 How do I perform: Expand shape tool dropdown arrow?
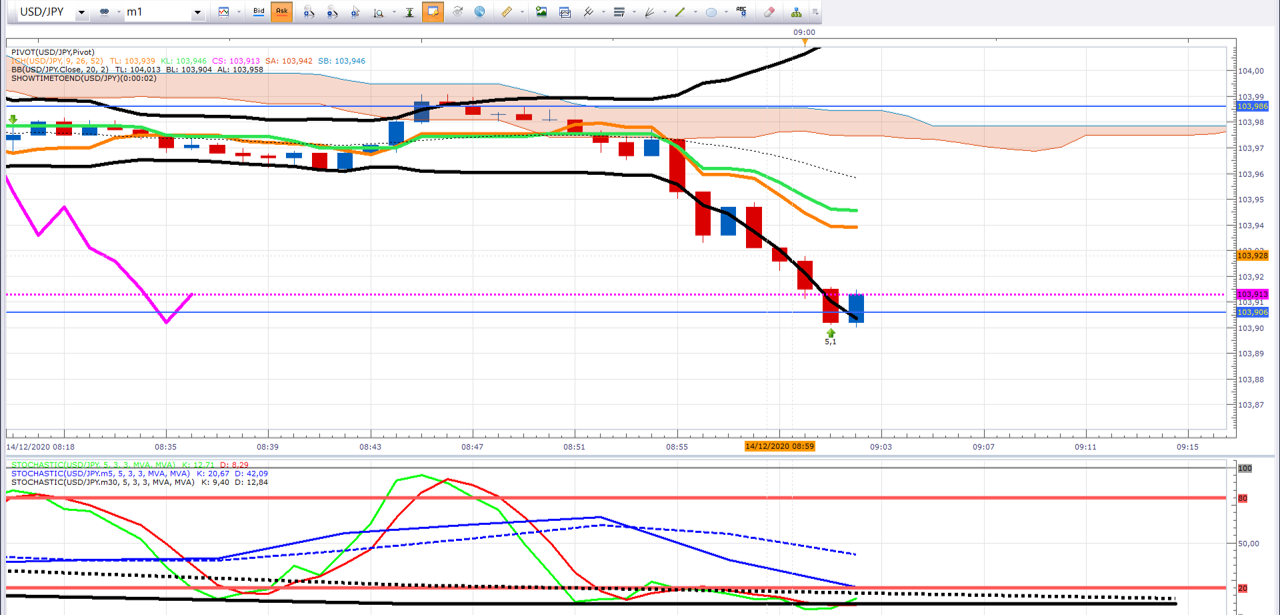726,12
